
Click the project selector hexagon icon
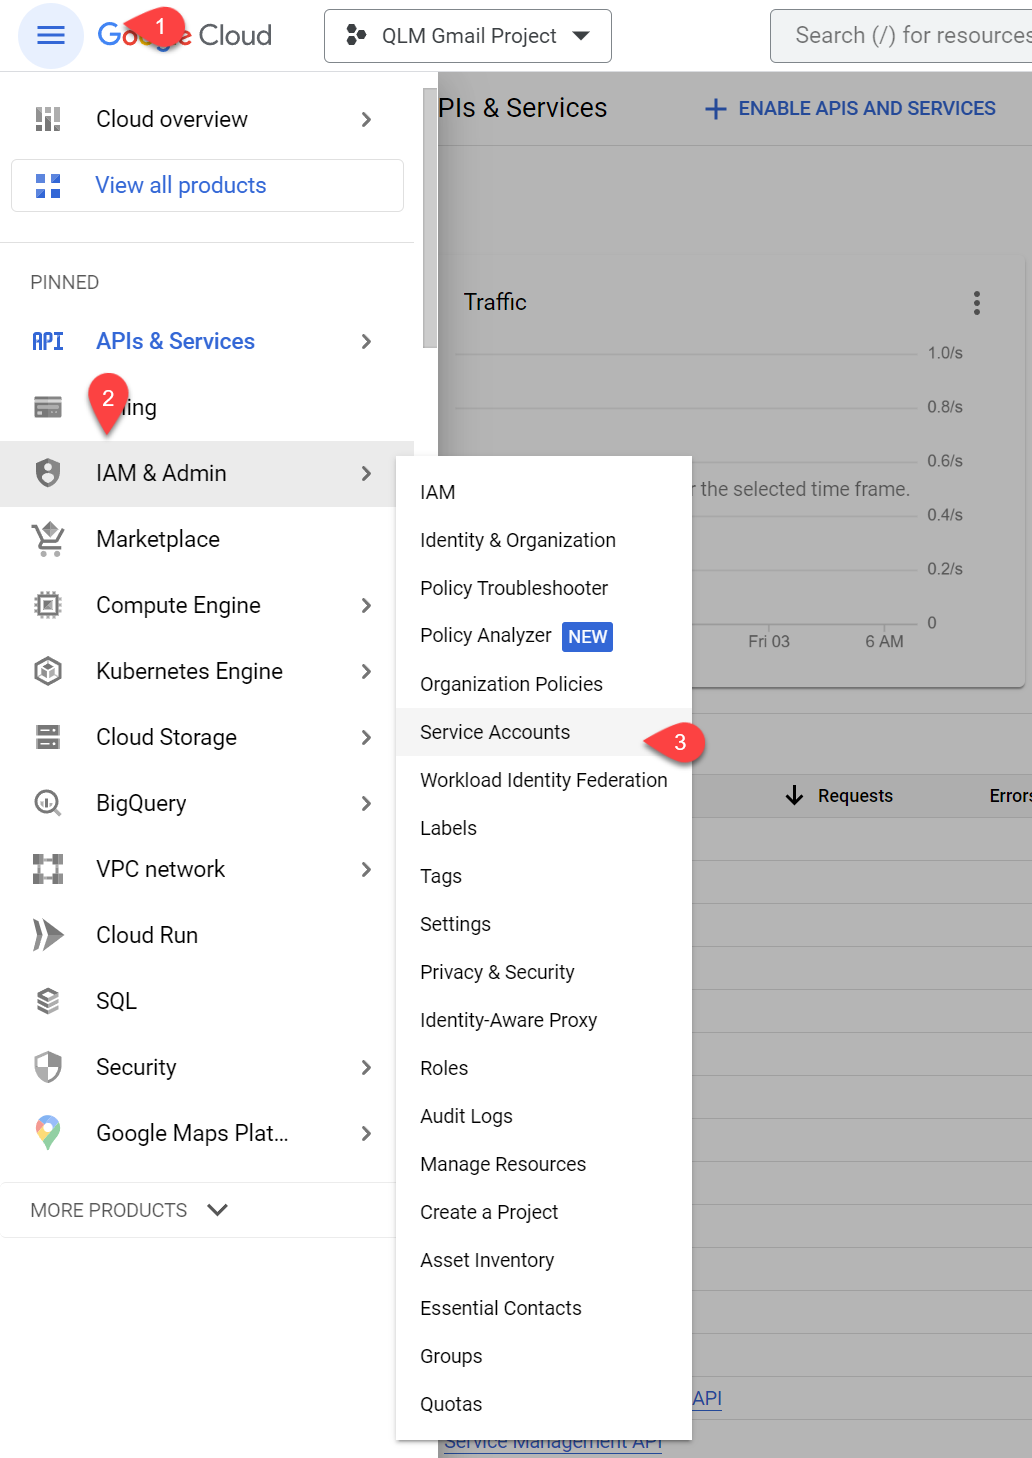point(356,36)
